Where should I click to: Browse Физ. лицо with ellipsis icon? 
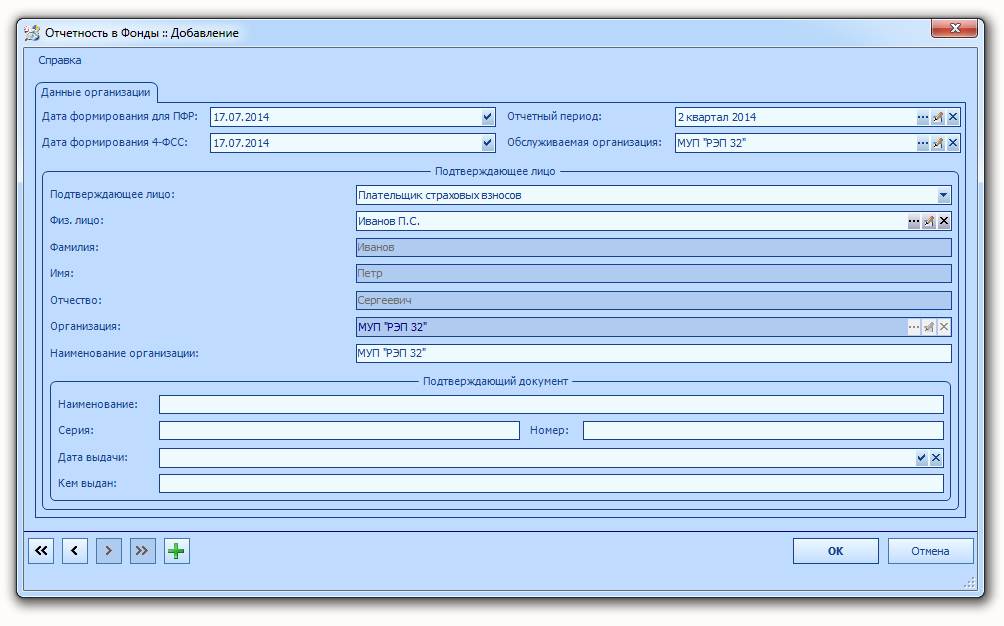point(914,221)
